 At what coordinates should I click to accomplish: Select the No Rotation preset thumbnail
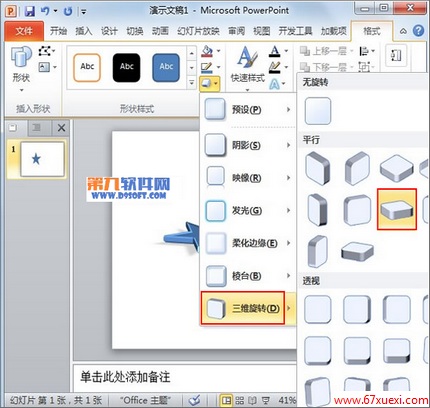point(318,111)
